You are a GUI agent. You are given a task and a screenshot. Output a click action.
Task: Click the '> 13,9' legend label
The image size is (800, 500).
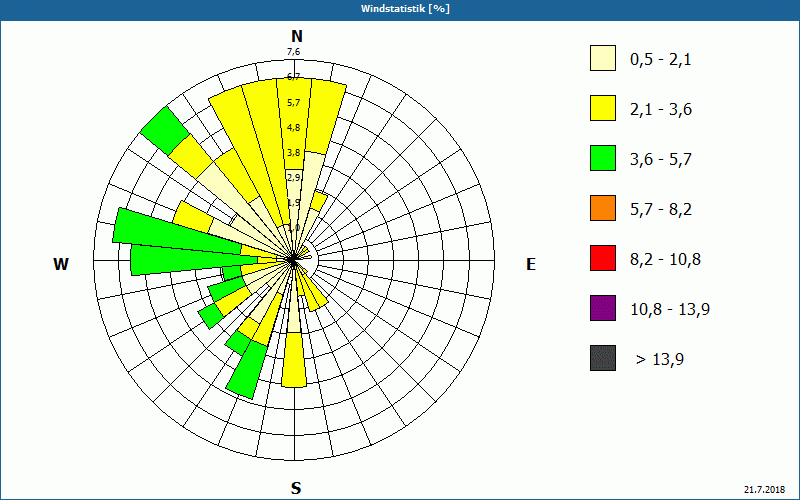(660, 360)
